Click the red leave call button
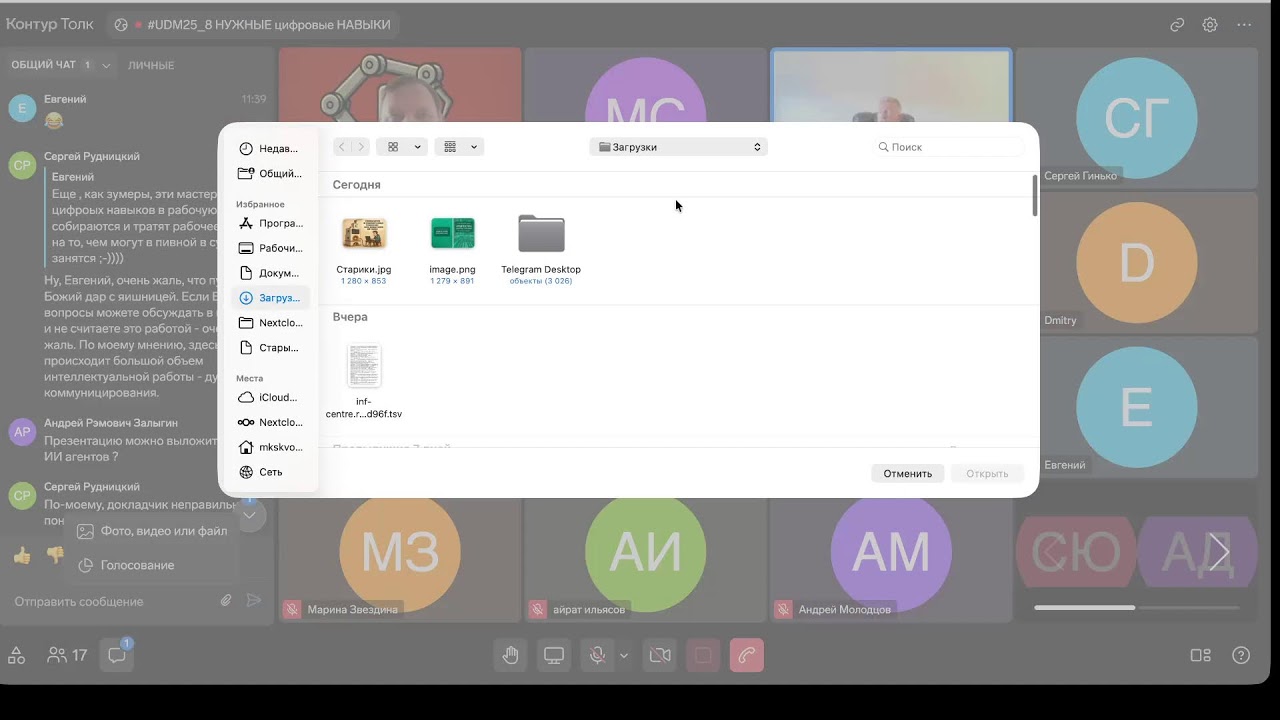1280x720 pixels. [747, 655]
